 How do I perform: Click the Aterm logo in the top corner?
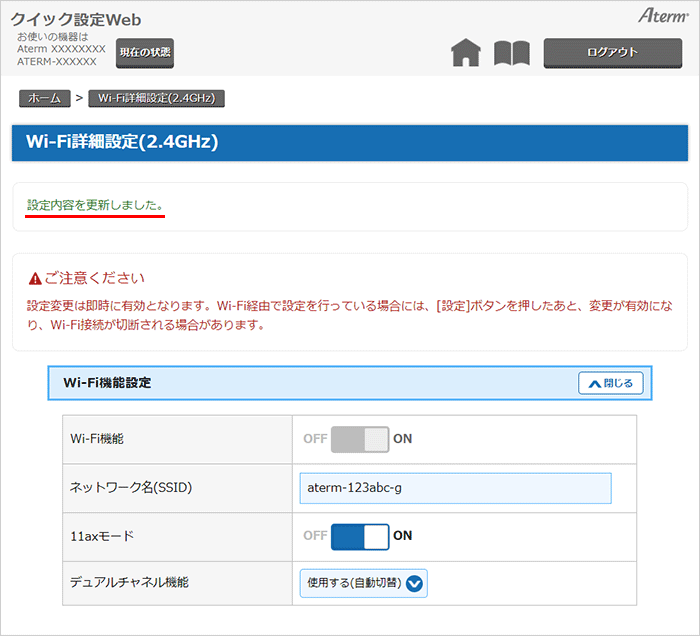(x=662, y=17)
